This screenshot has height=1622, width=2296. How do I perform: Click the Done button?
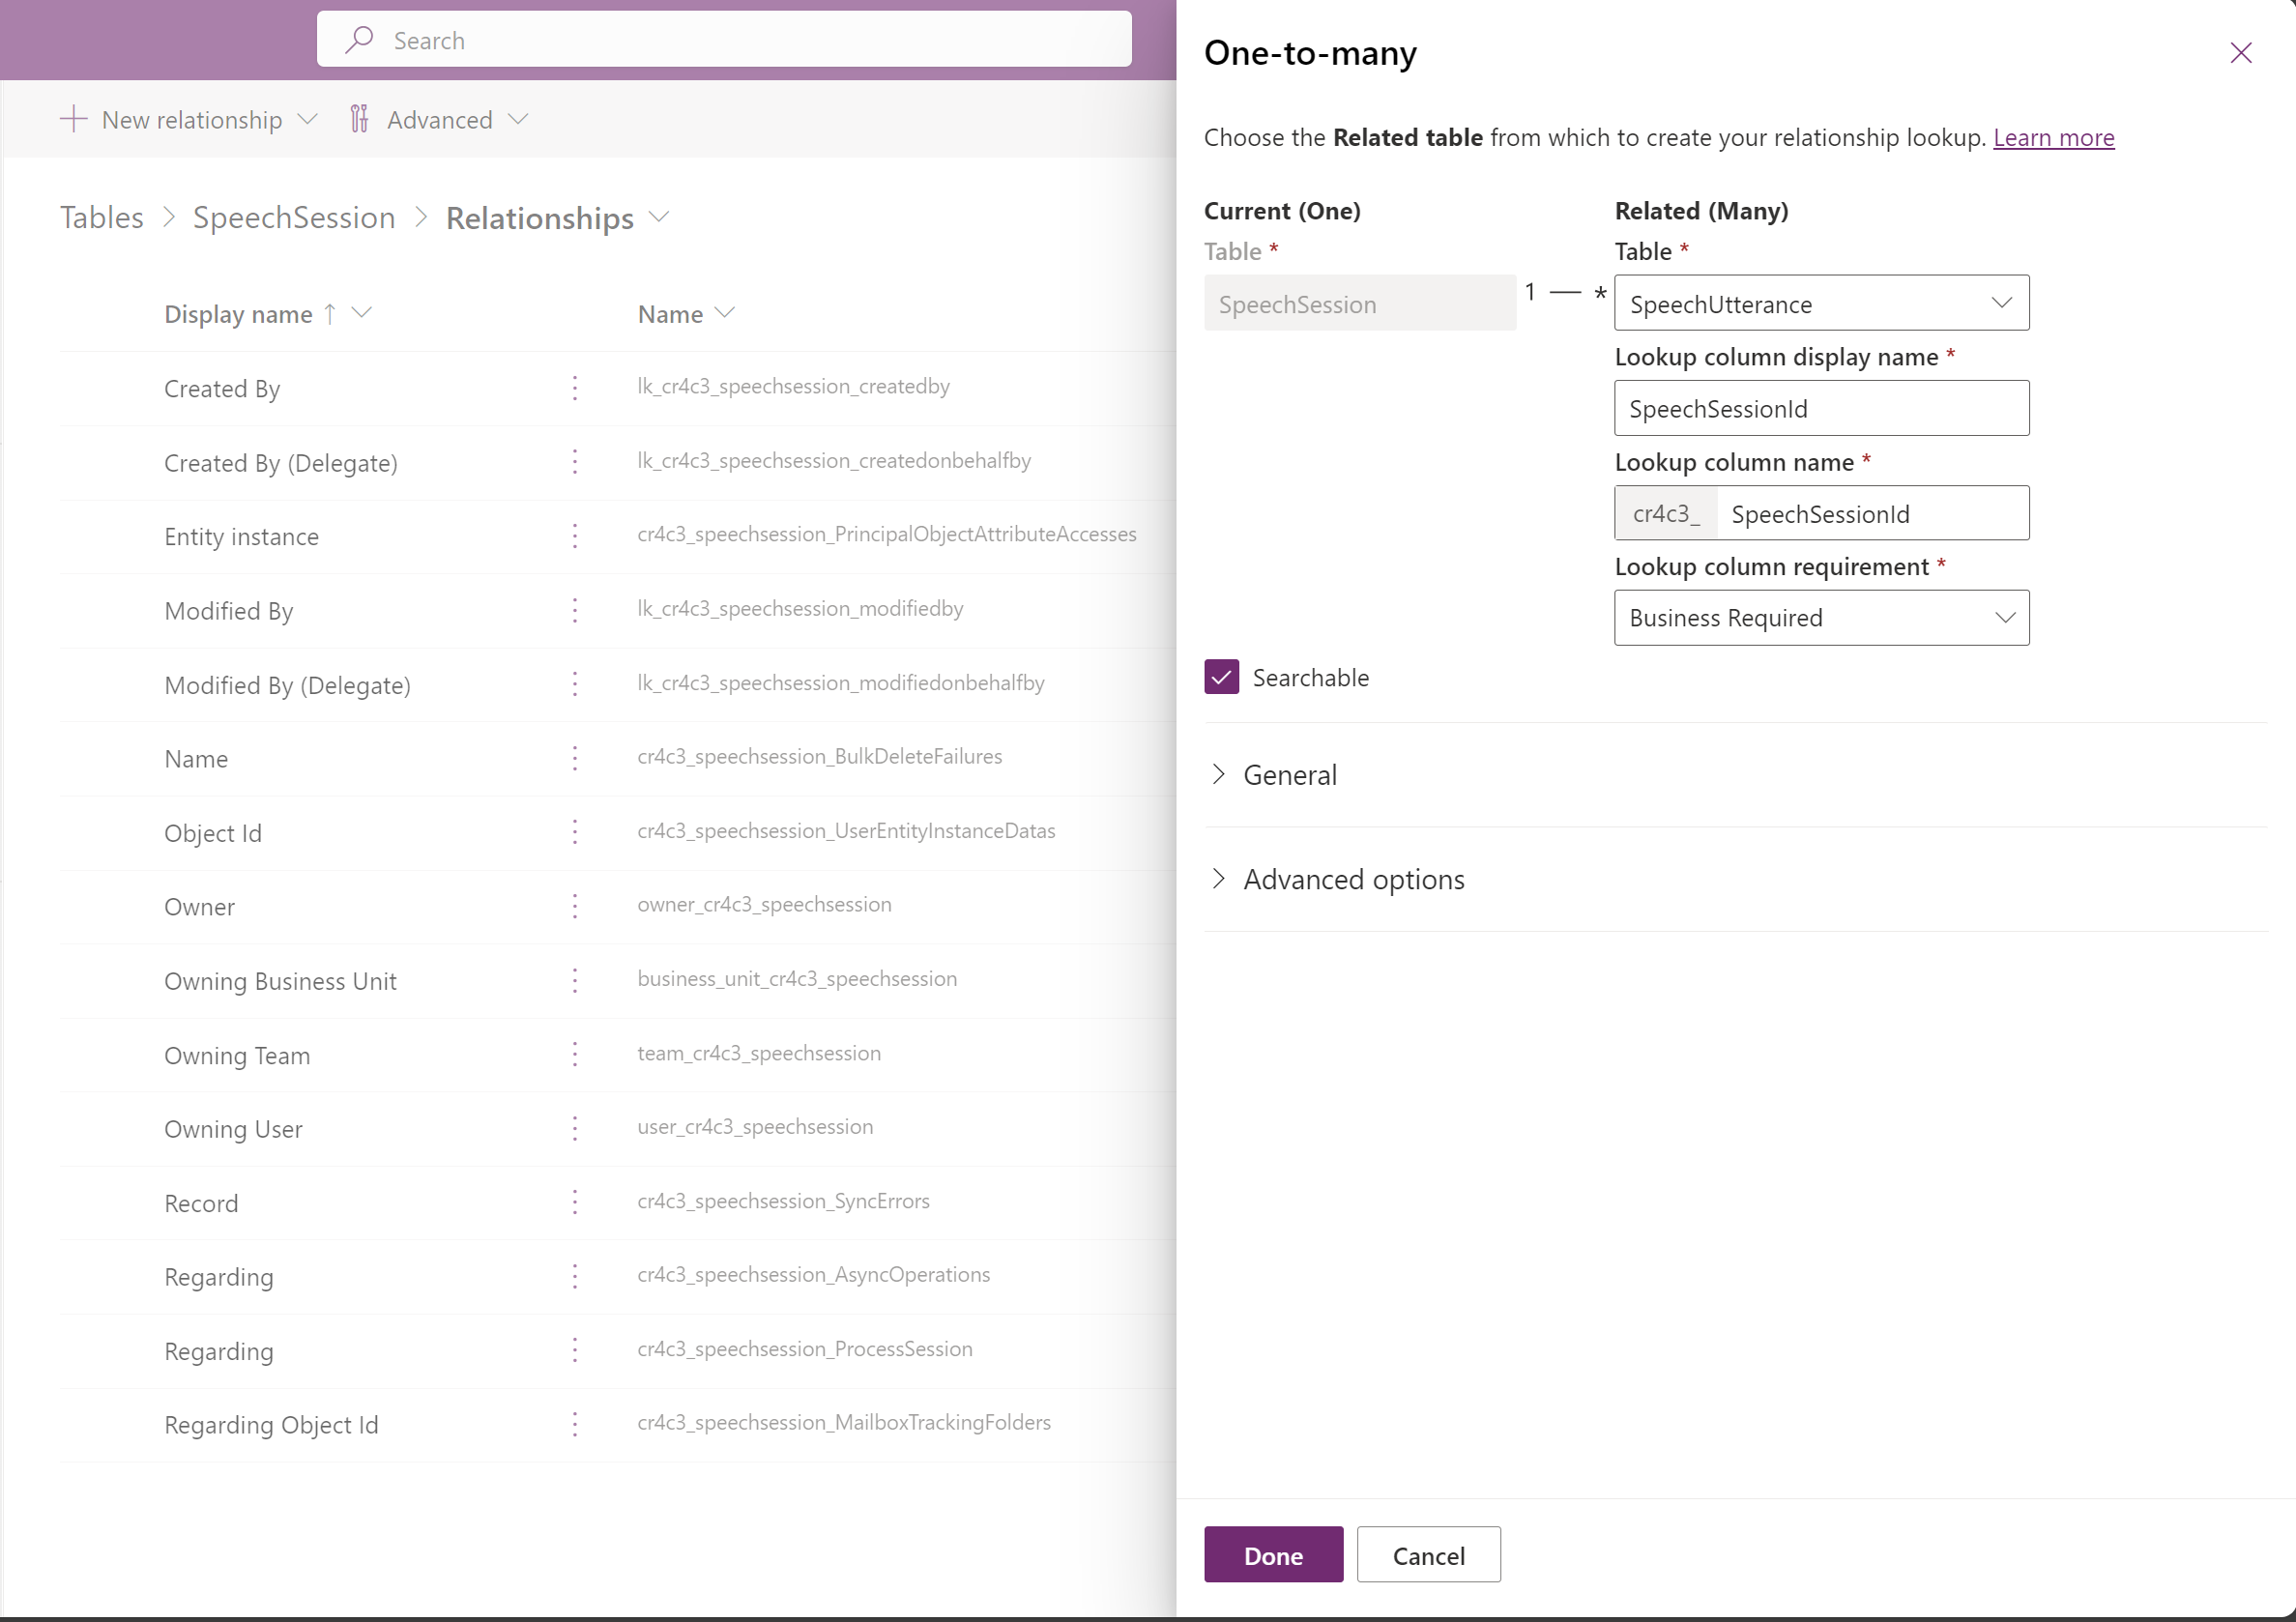point(1273,1555)
